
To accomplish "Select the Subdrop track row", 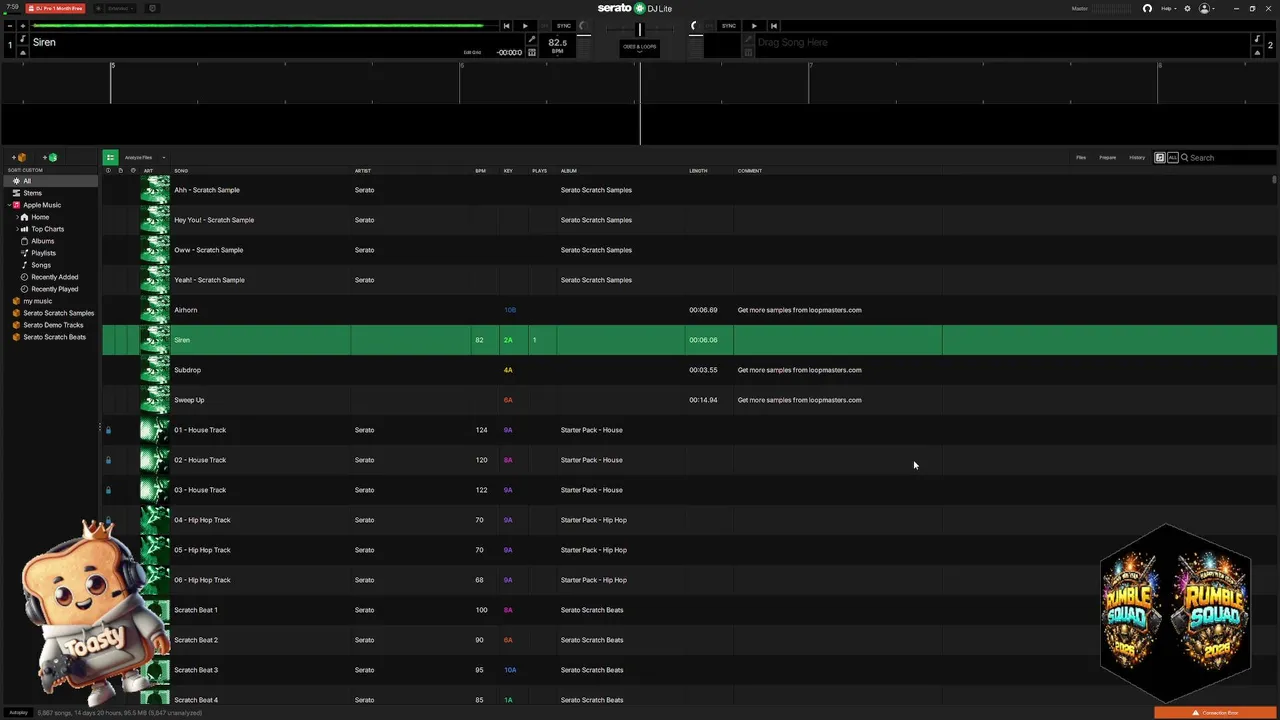I will click(x=689, y=370).
